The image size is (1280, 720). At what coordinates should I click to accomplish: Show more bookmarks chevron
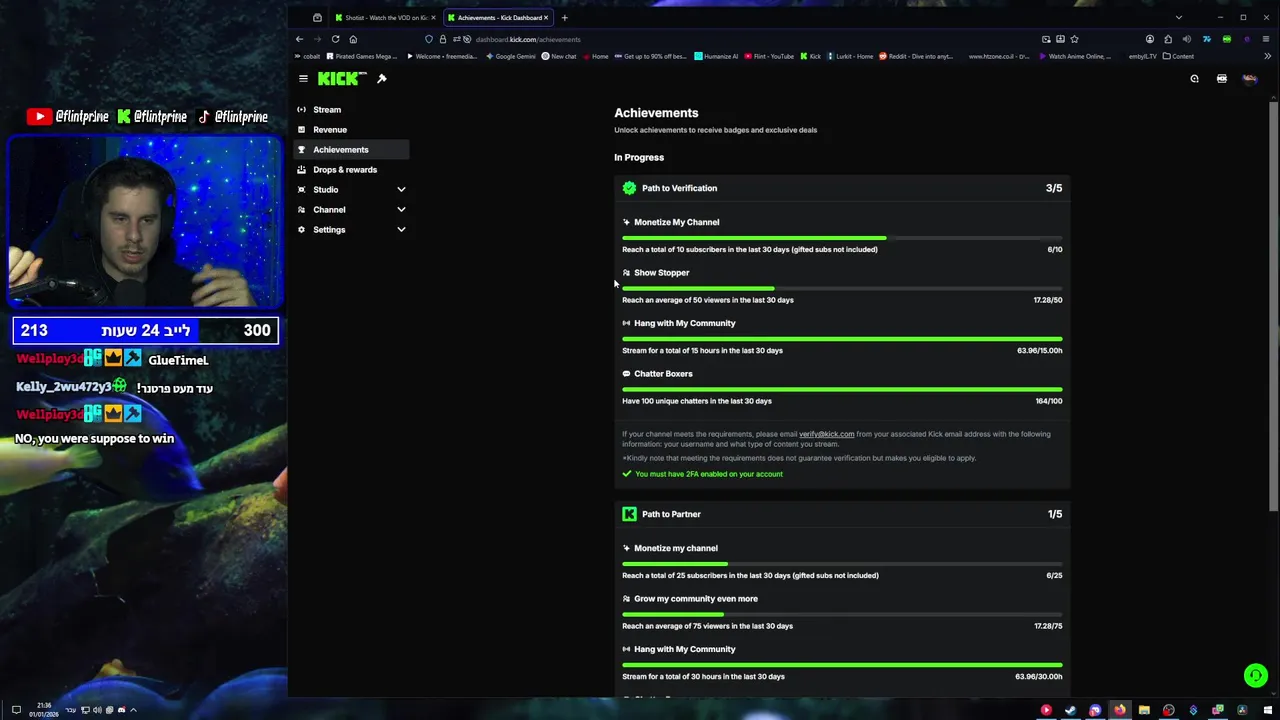(x=1267, y=56)
